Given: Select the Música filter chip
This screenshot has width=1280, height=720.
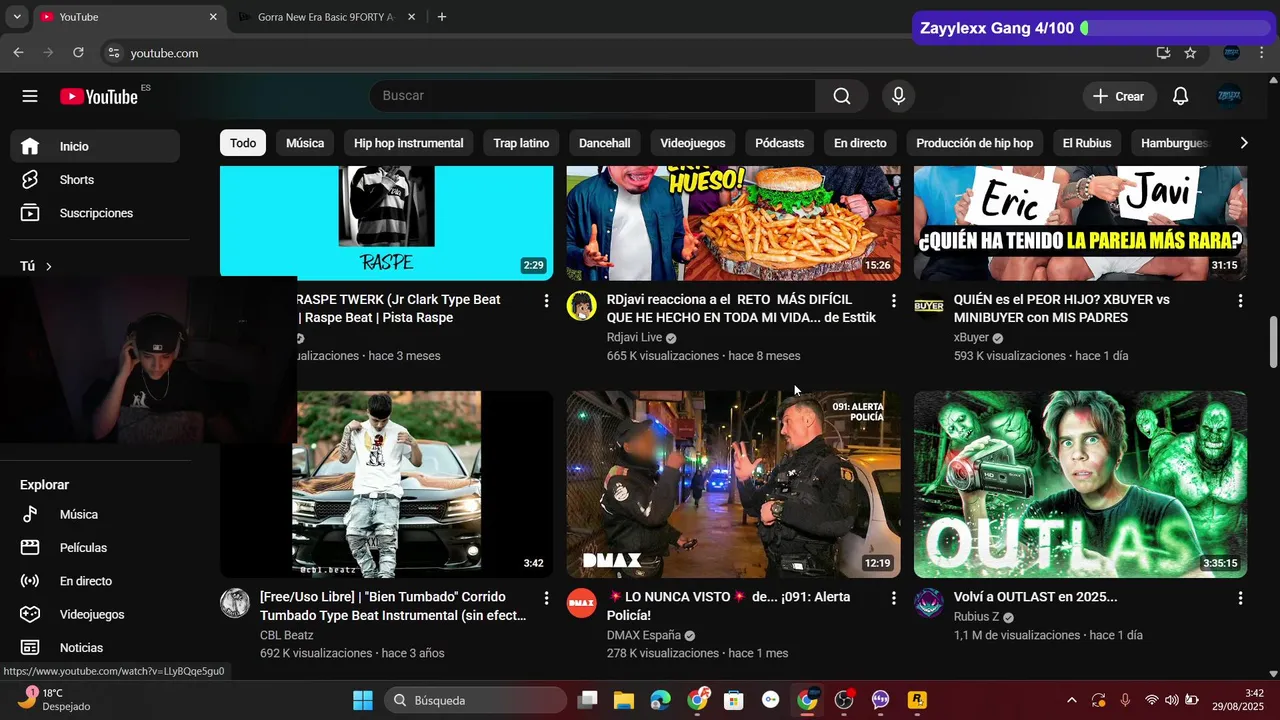Looking at the screenshot, I should [305, 143].
